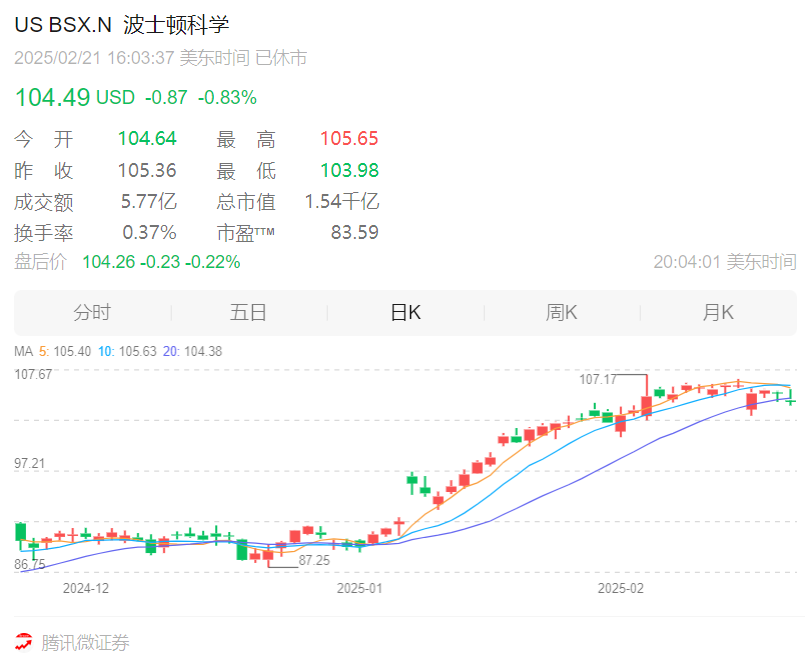Viewport: 805px width, 669px height.
Task: Click the y-axis label 97.21
Action: 30,464
